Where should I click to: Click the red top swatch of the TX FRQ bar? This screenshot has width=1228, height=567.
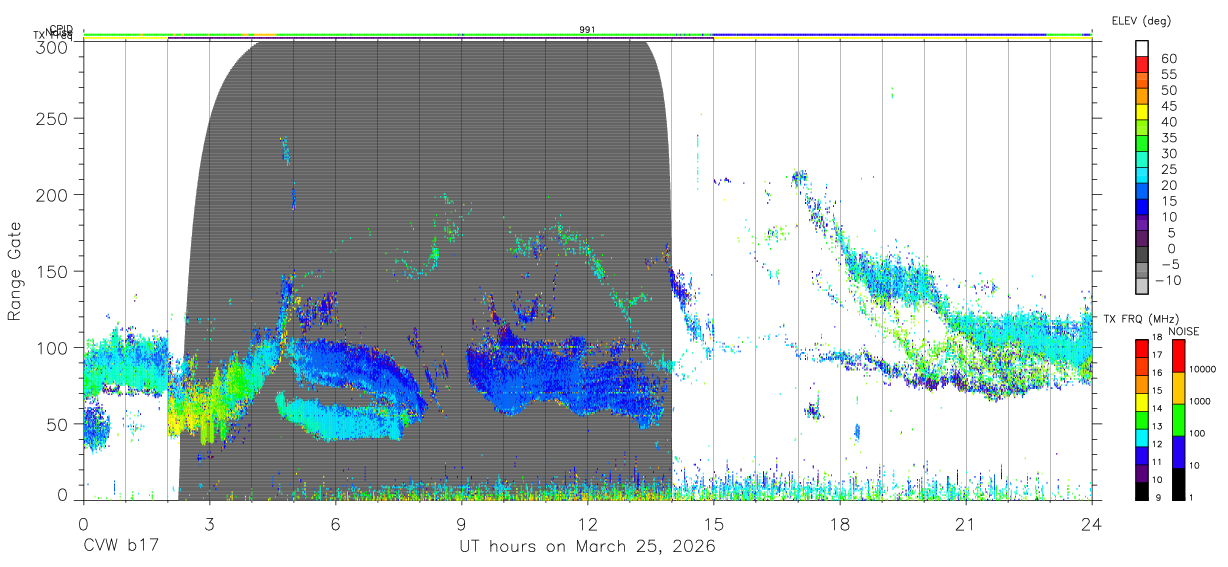1142,348
